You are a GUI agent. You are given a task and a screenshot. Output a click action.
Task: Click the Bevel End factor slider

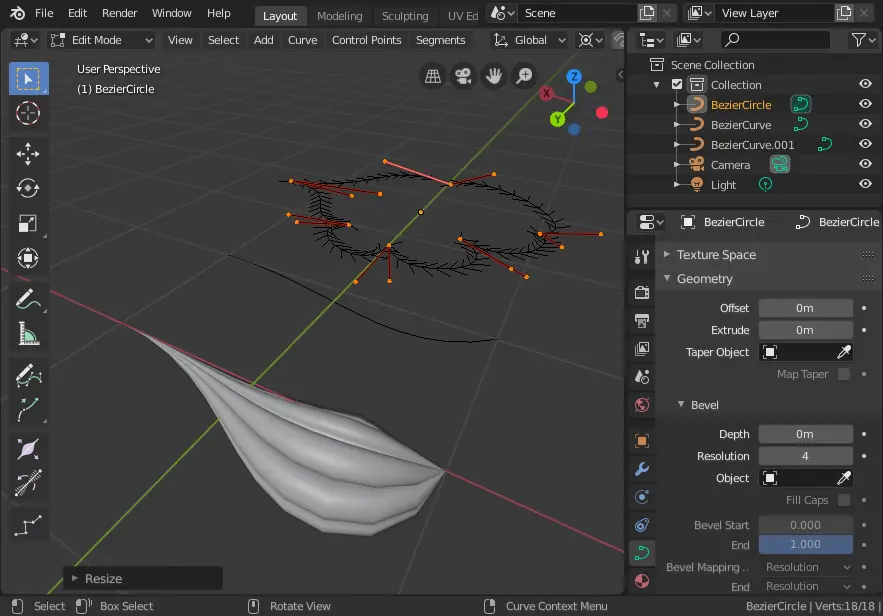(x=805, y=544)
